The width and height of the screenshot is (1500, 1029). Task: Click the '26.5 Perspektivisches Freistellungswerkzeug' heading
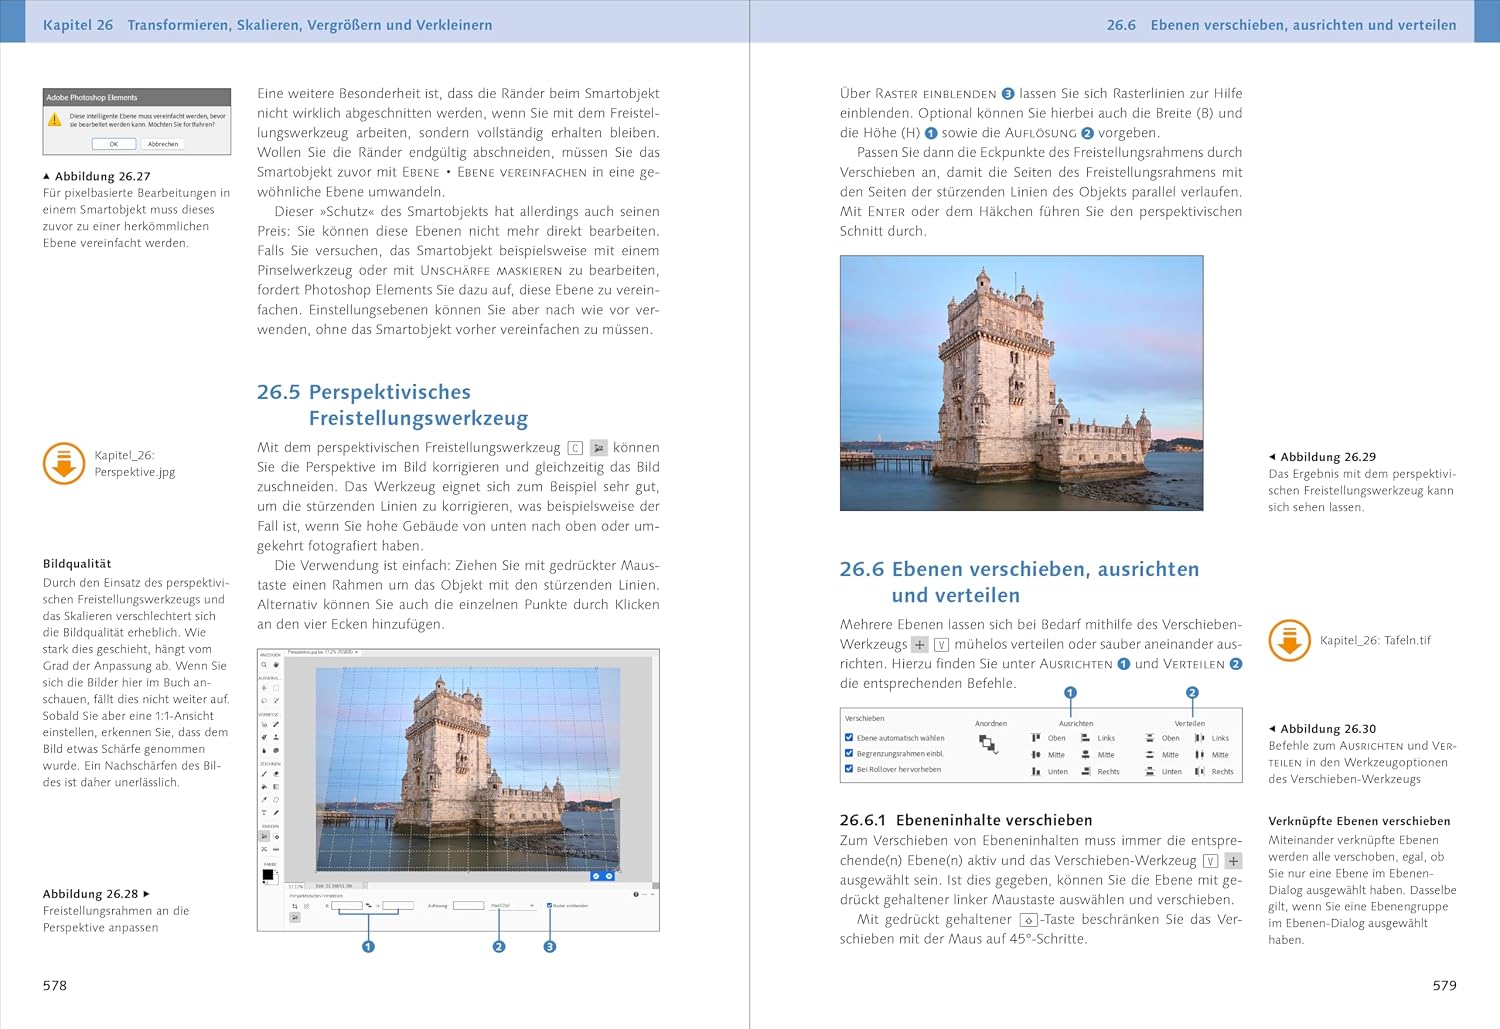(393, 405)
